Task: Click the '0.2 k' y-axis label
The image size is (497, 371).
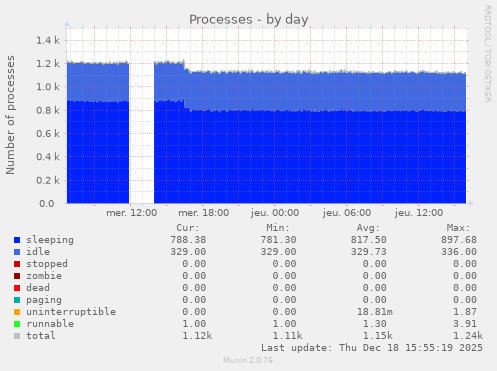Action: (48, 180)
